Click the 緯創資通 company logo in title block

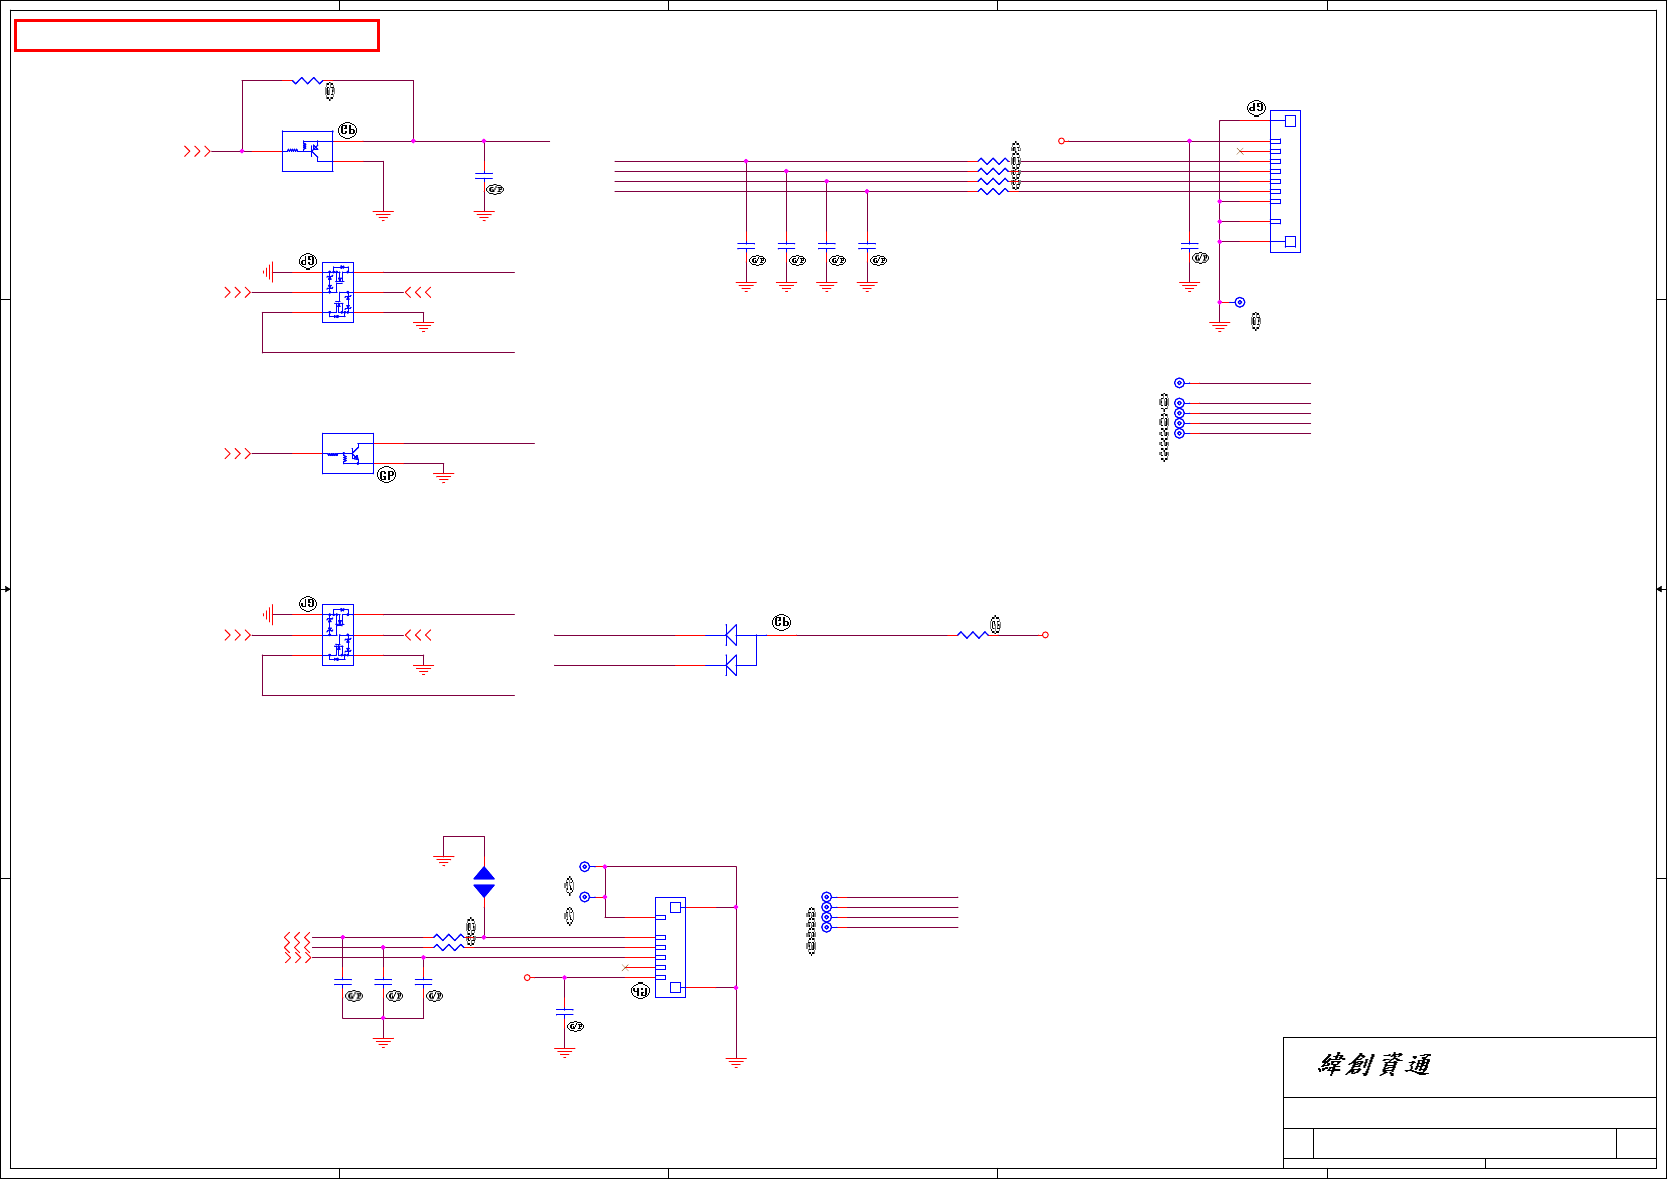pyautogui.click(x=1374, y=1065)
